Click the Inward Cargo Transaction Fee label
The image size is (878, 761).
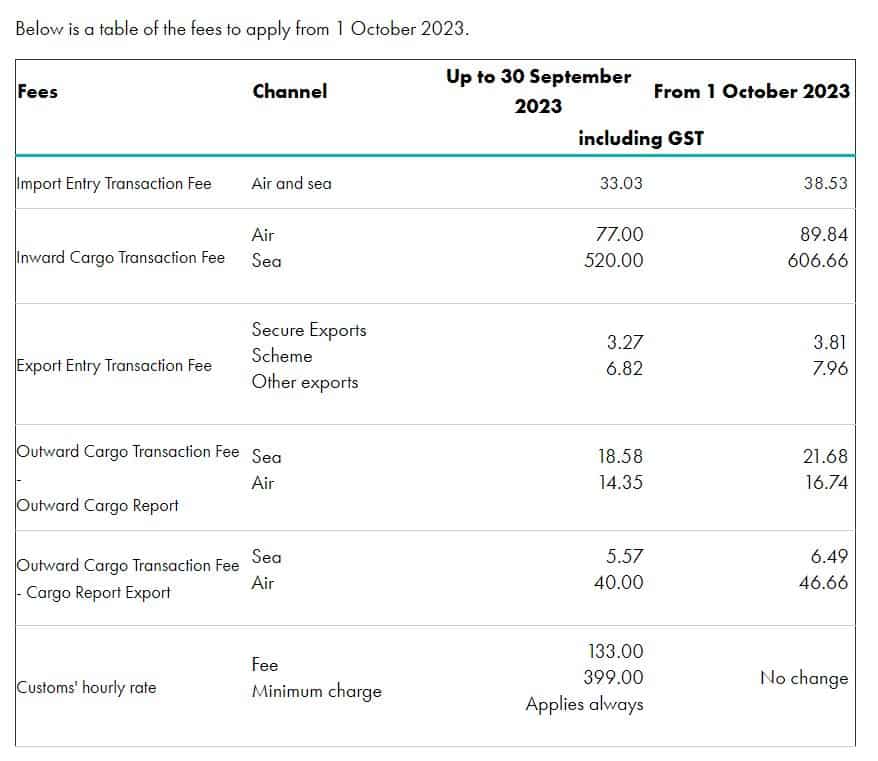pyautogui.click(x=120, y=258)
